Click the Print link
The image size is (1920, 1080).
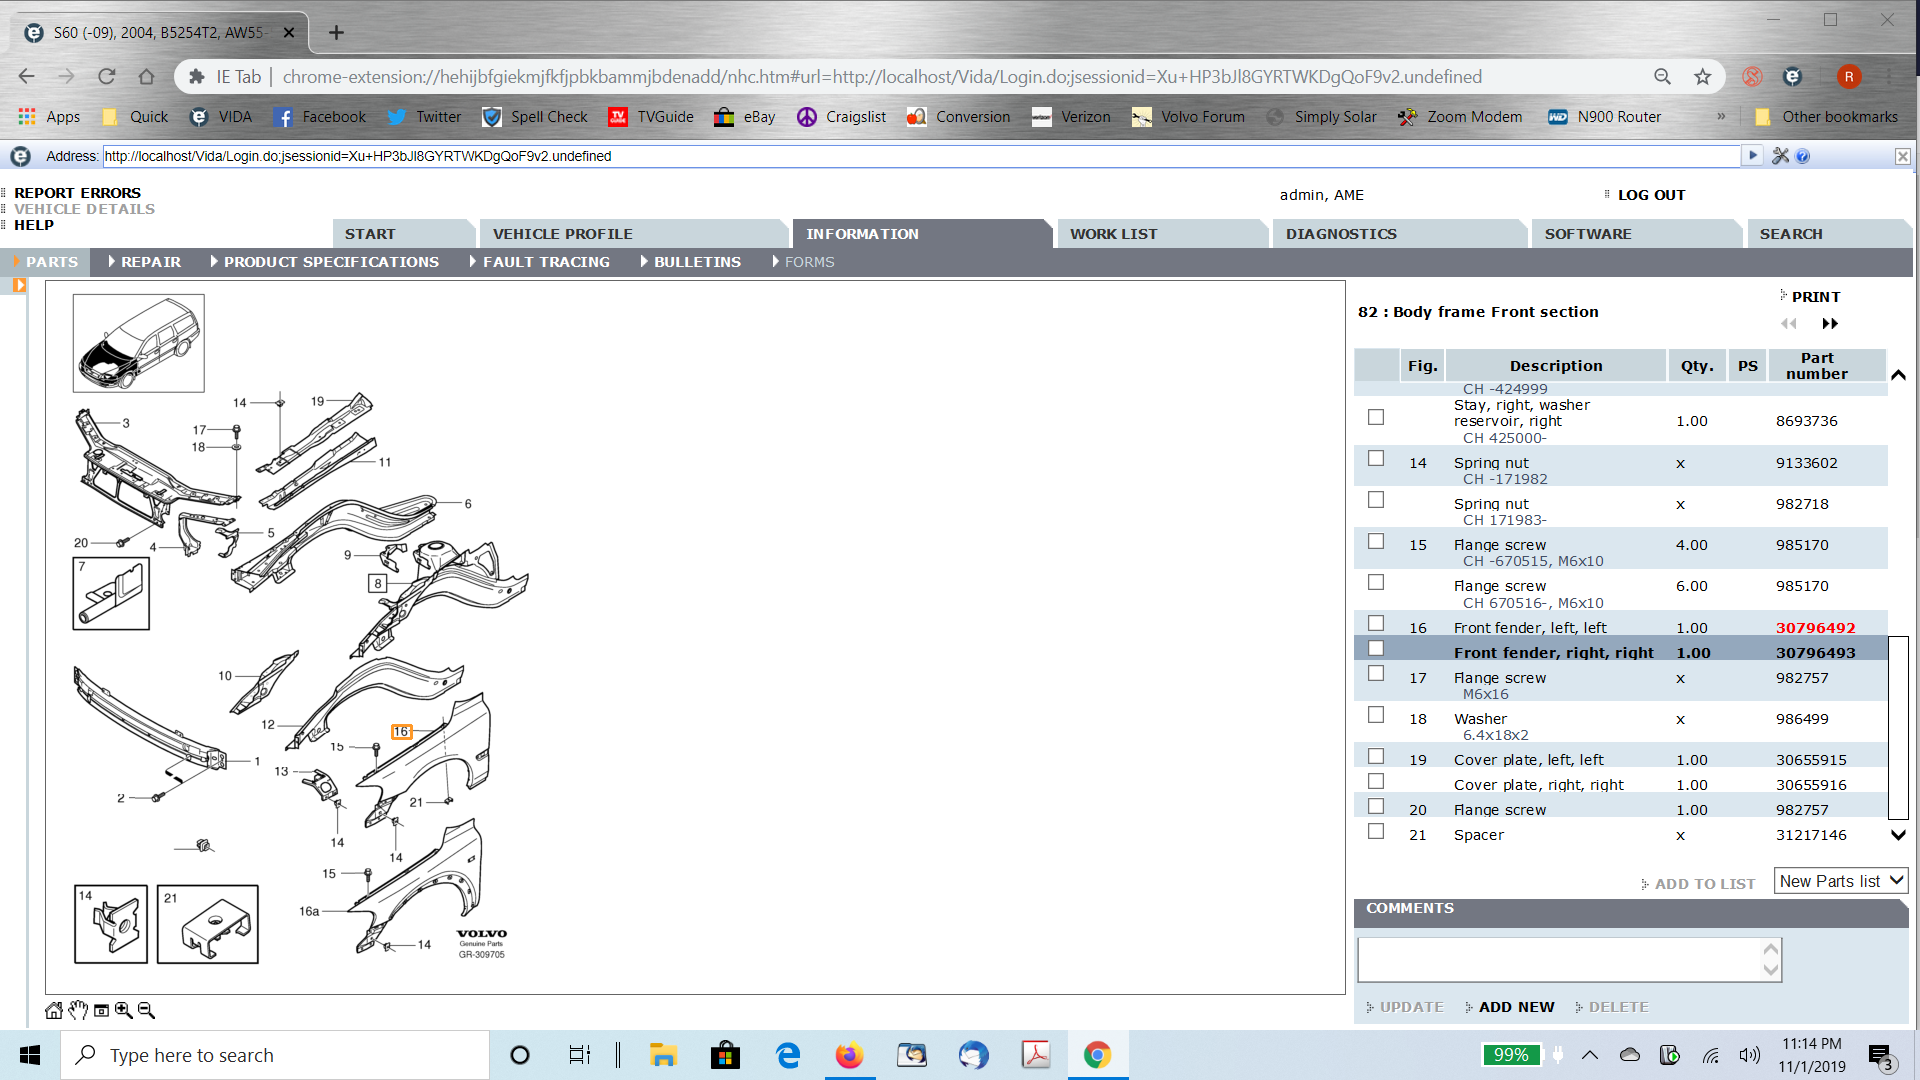(1815, 297)
